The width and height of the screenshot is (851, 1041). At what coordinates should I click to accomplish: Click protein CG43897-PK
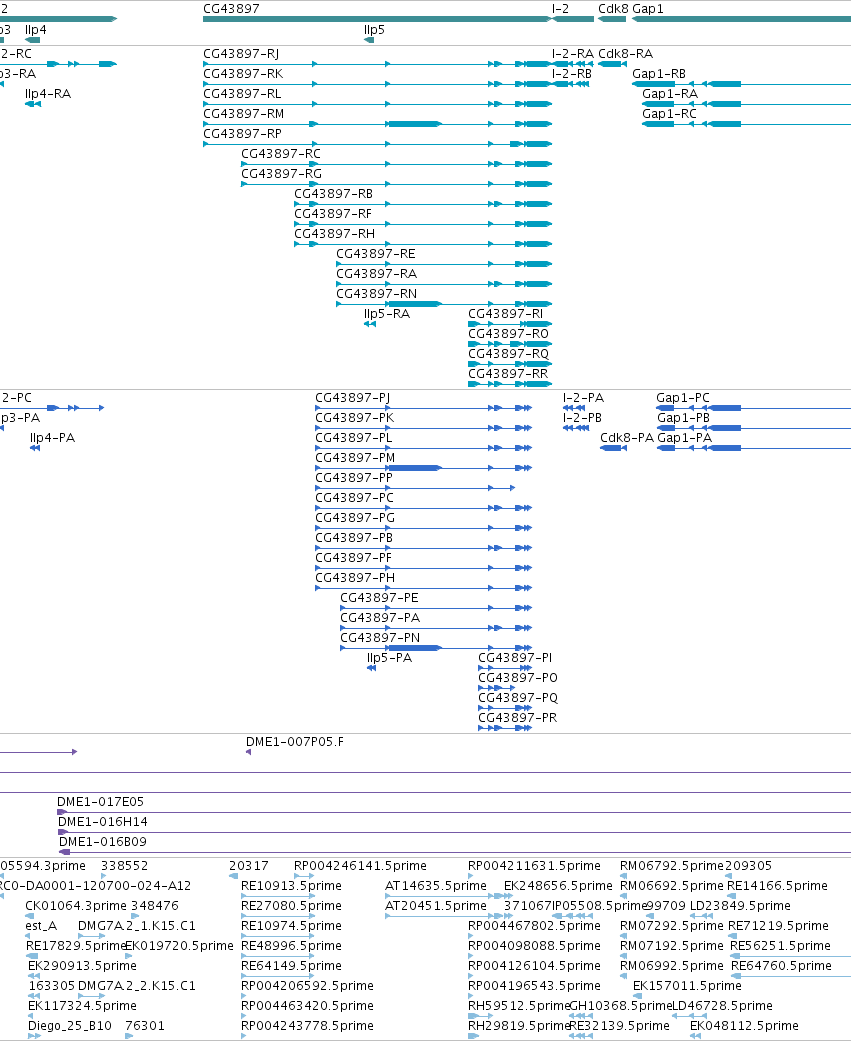pyautogui.click(x=354, y=418)
